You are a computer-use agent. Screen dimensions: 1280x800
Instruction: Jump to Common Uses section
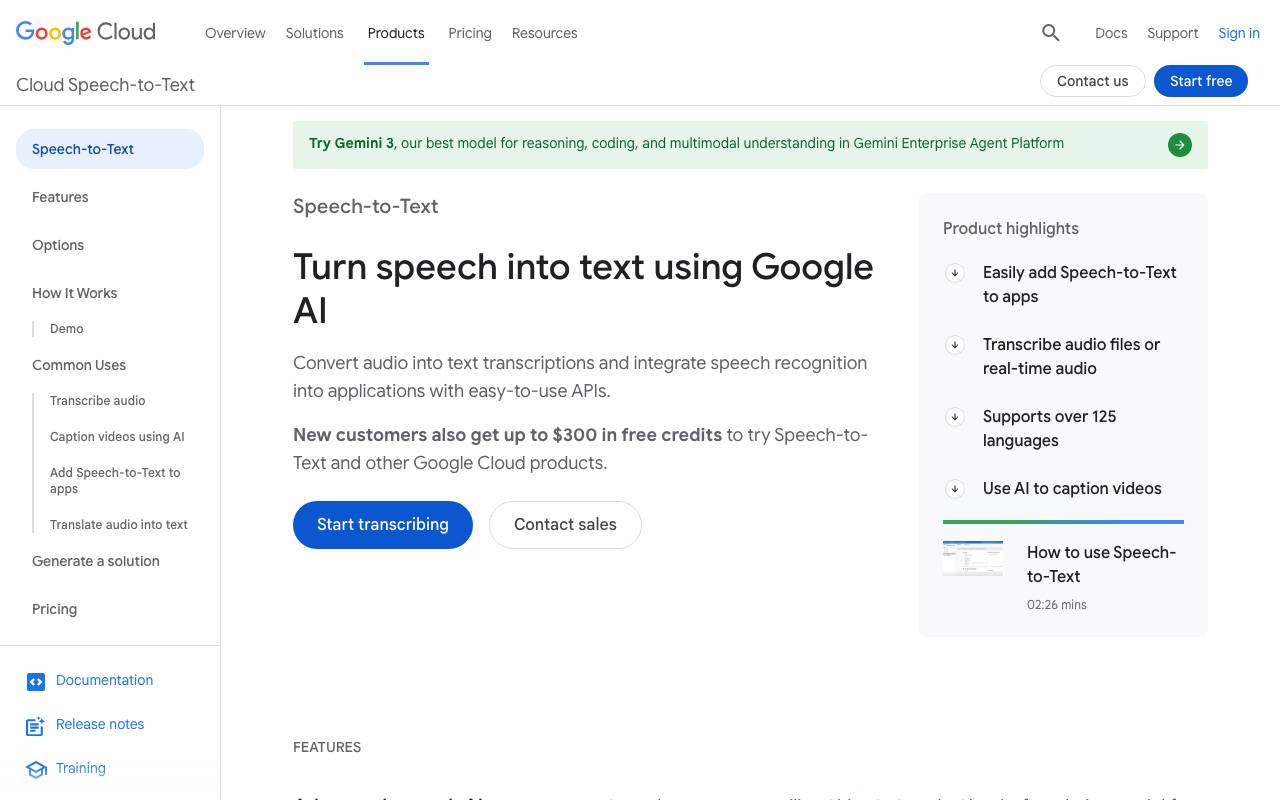click(x=79, y=365)
